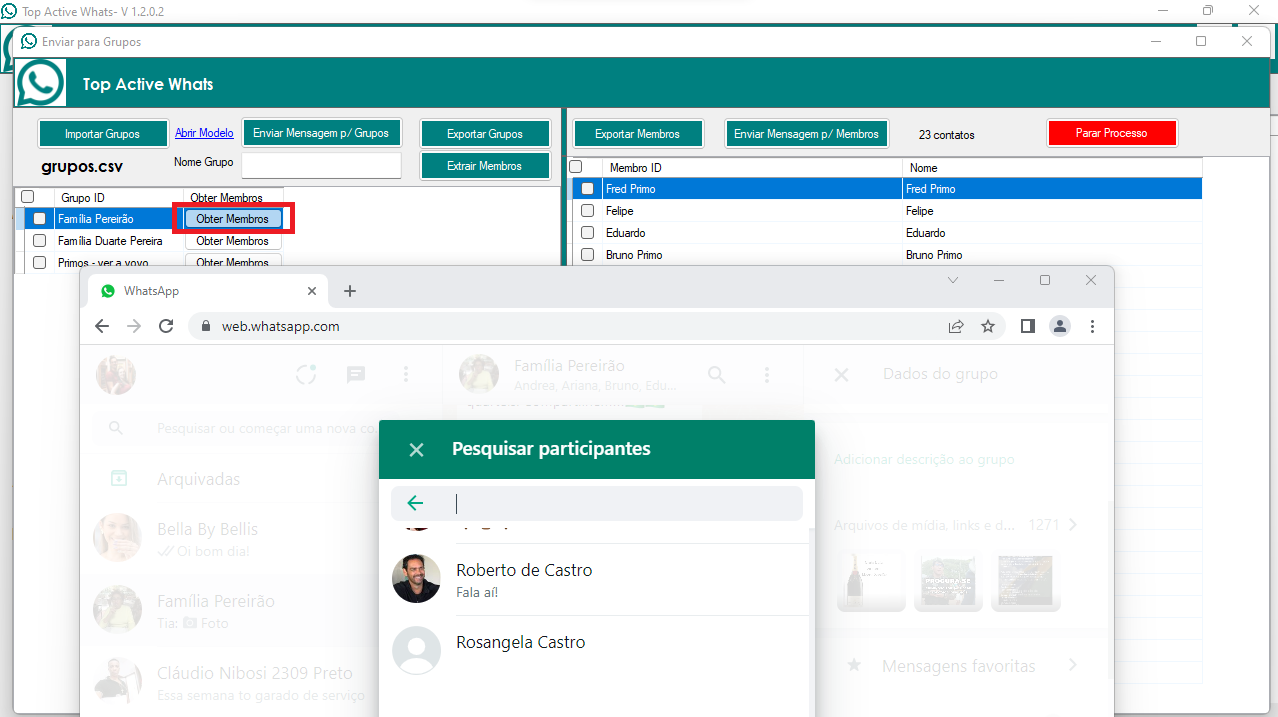This screenshot has width=1278, height=717.
Task: Select participant Roberto de Castro
Action: (597, 579)
